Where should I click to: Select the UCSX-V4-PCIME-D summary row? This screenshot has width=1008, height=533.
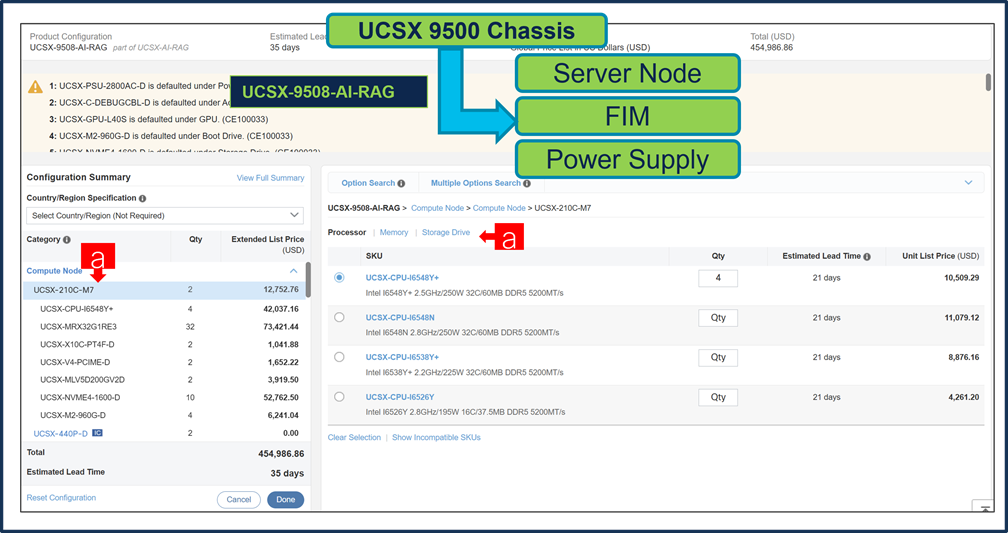click(165, 362)
